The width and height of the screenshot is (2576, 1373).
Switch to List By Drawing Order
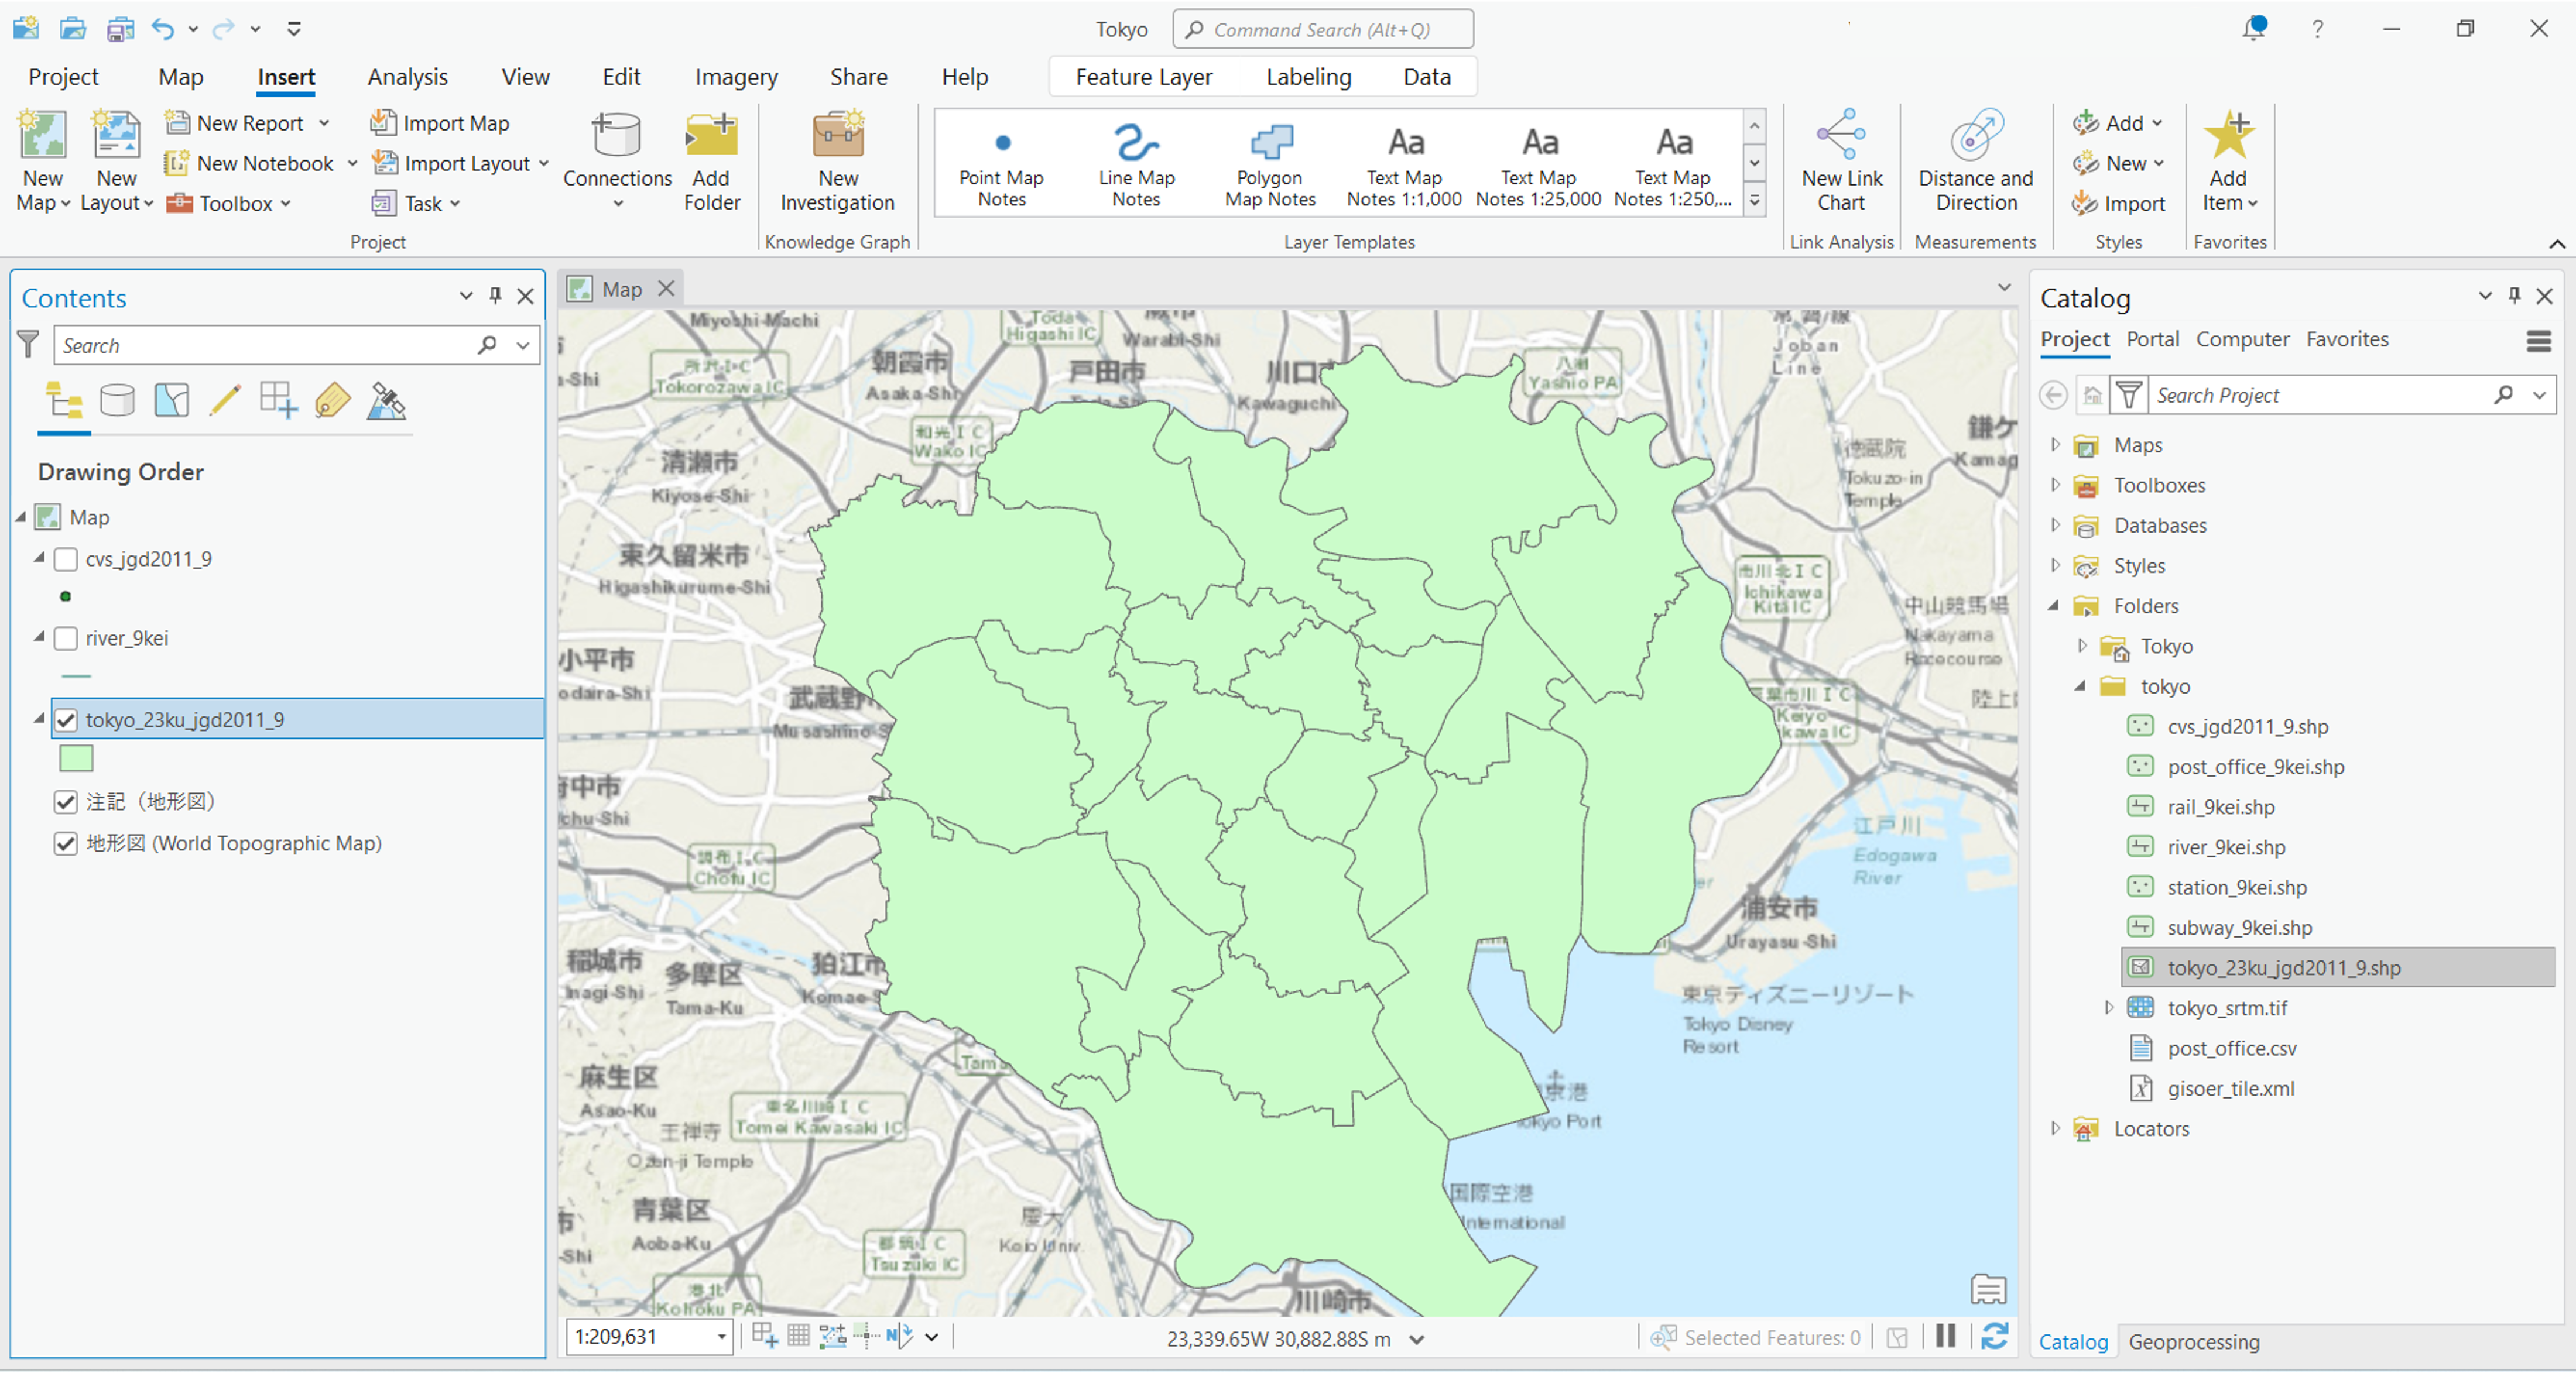(64, 402)
